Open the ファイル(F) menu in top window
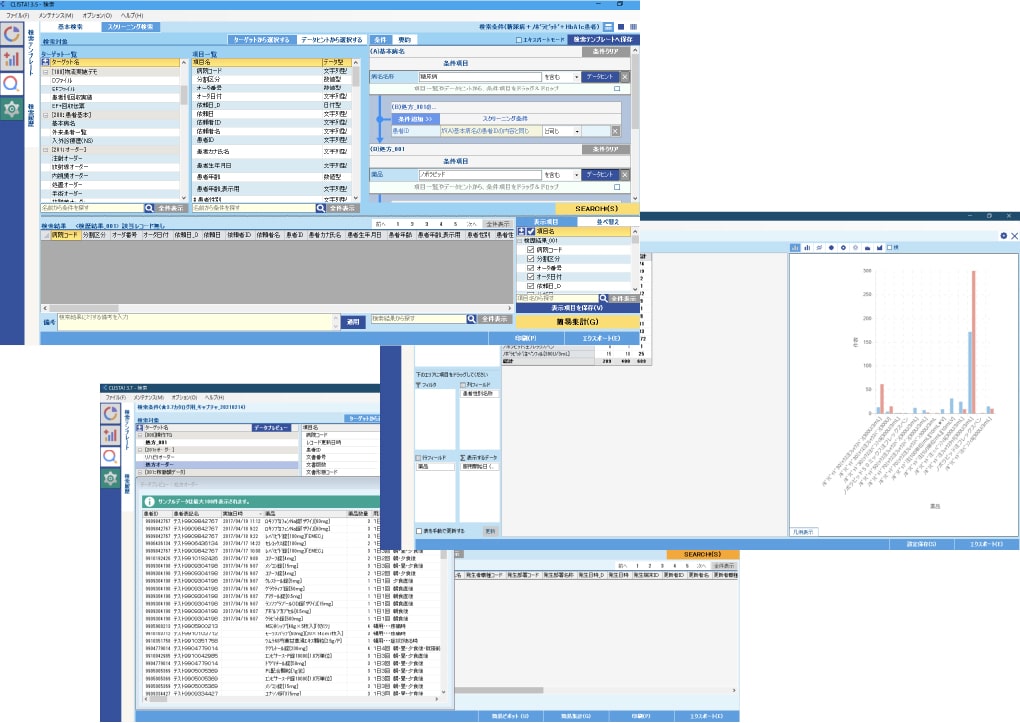 [x=17, y=17]
